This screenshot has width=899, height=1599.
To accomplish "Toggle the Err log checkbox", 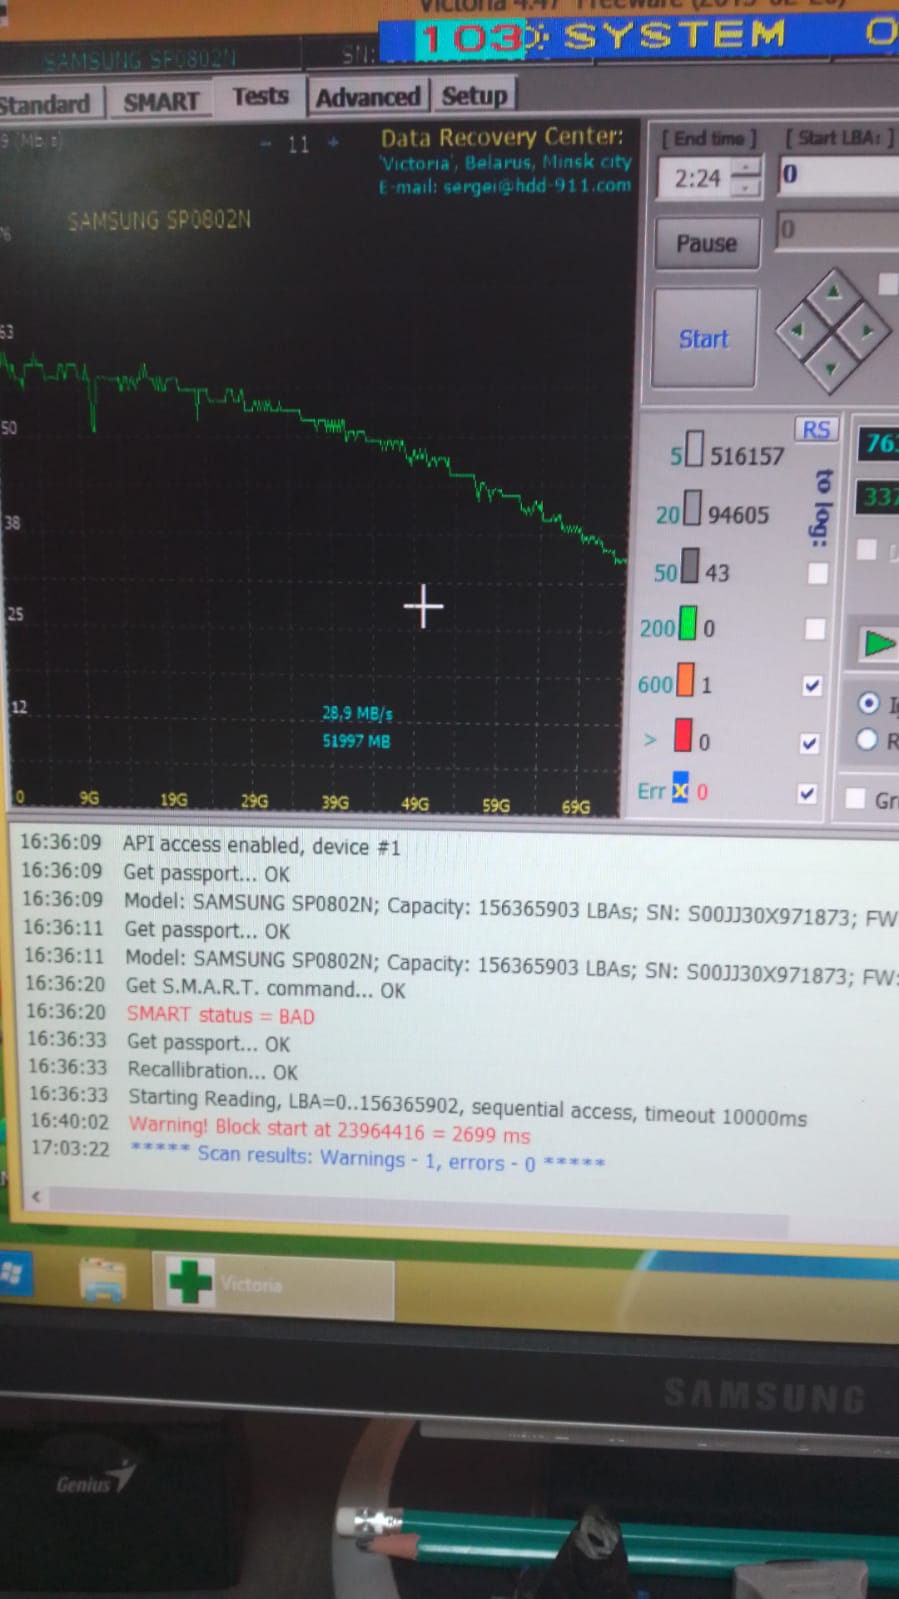I will tap(808, 793).
